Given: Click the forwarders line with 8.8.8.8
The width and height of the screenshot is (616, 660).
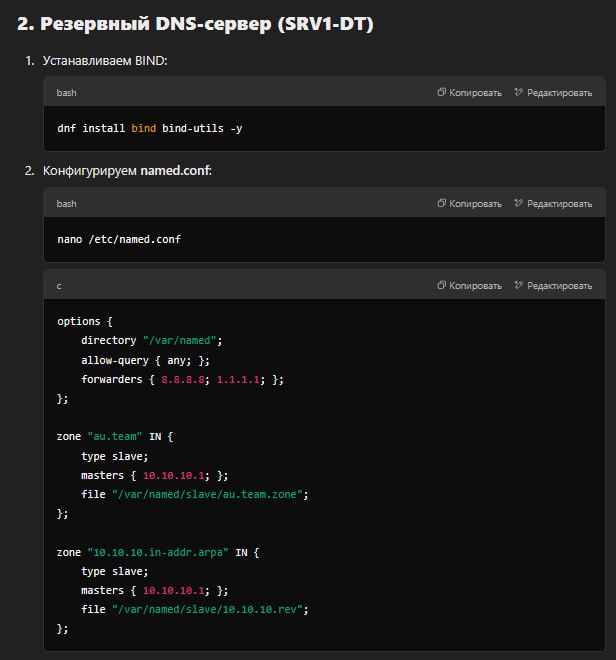Looking at the screenshot, I should (x=183, y=379).
